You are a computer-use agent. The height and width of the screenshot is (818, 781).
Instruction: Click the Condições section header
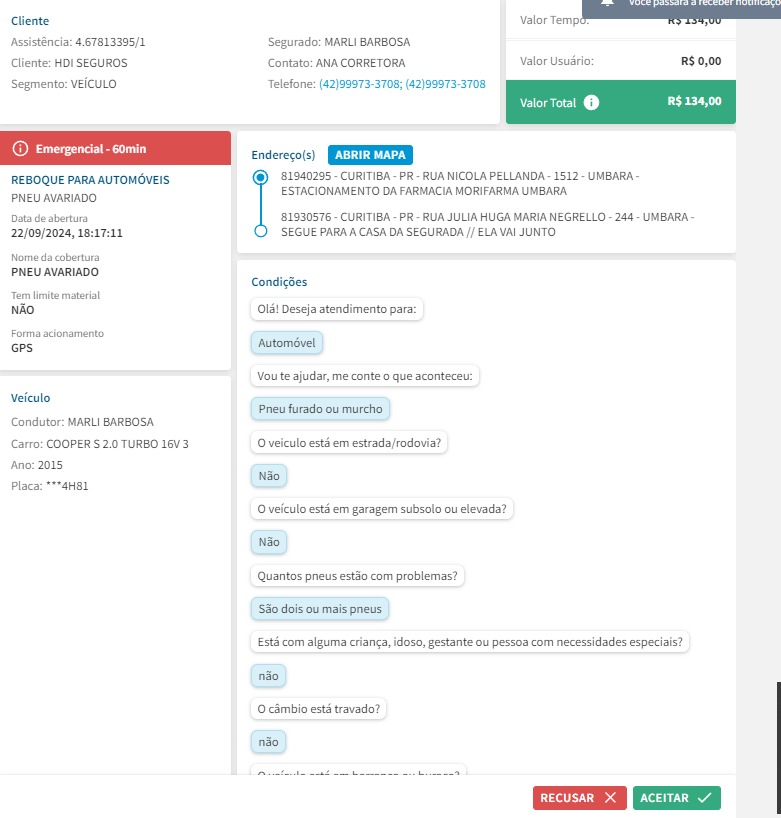(x=279, y=283)
